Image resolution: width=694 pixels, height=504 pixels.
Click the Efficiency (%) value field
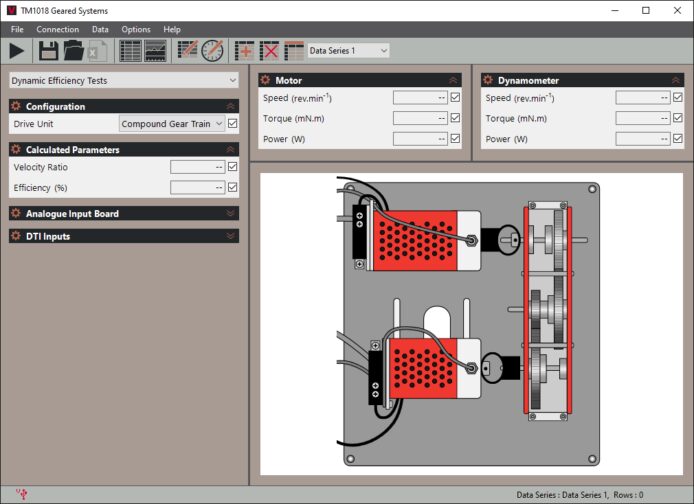pyautogui.click(x=198, y=188)
